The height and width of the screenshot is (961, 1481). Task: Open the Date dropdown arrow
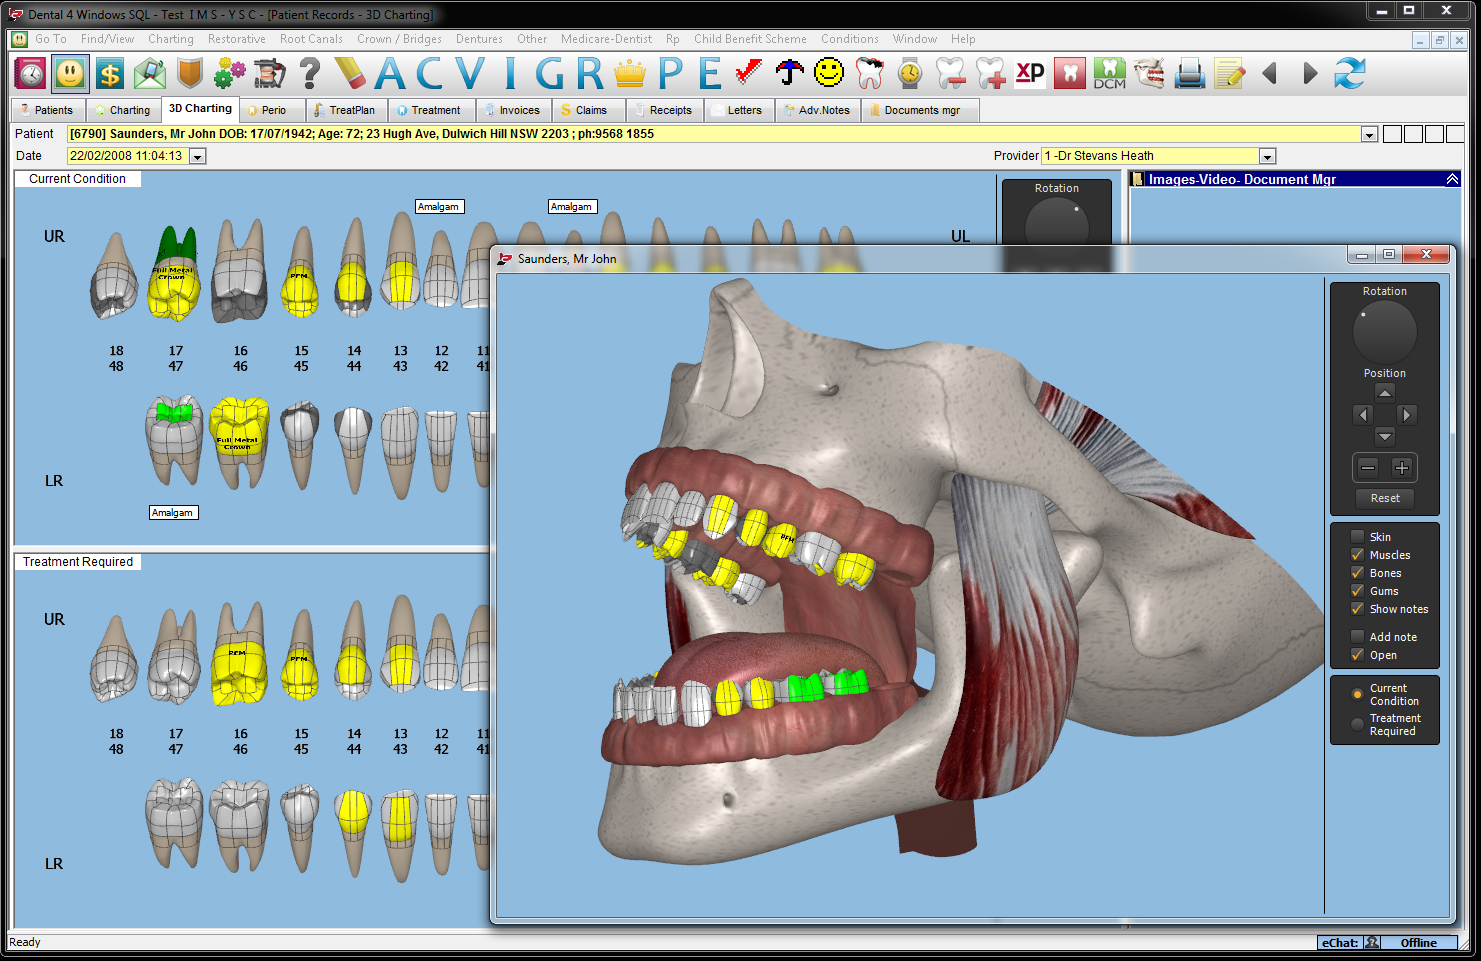tap(197, 157)
